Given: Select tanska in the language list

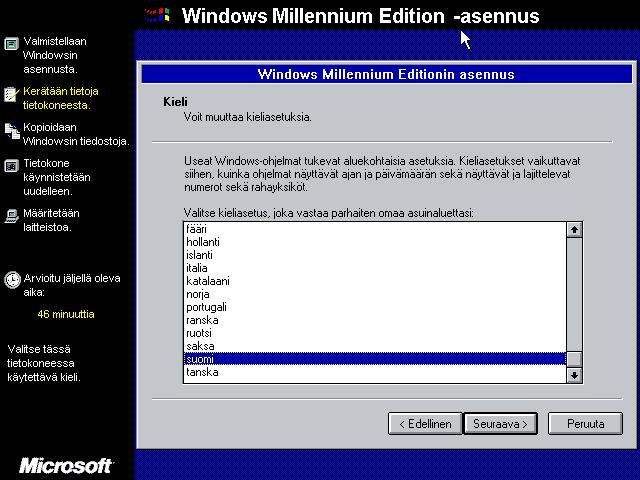Looking at the screenshot, I should (x=375, y=372).
